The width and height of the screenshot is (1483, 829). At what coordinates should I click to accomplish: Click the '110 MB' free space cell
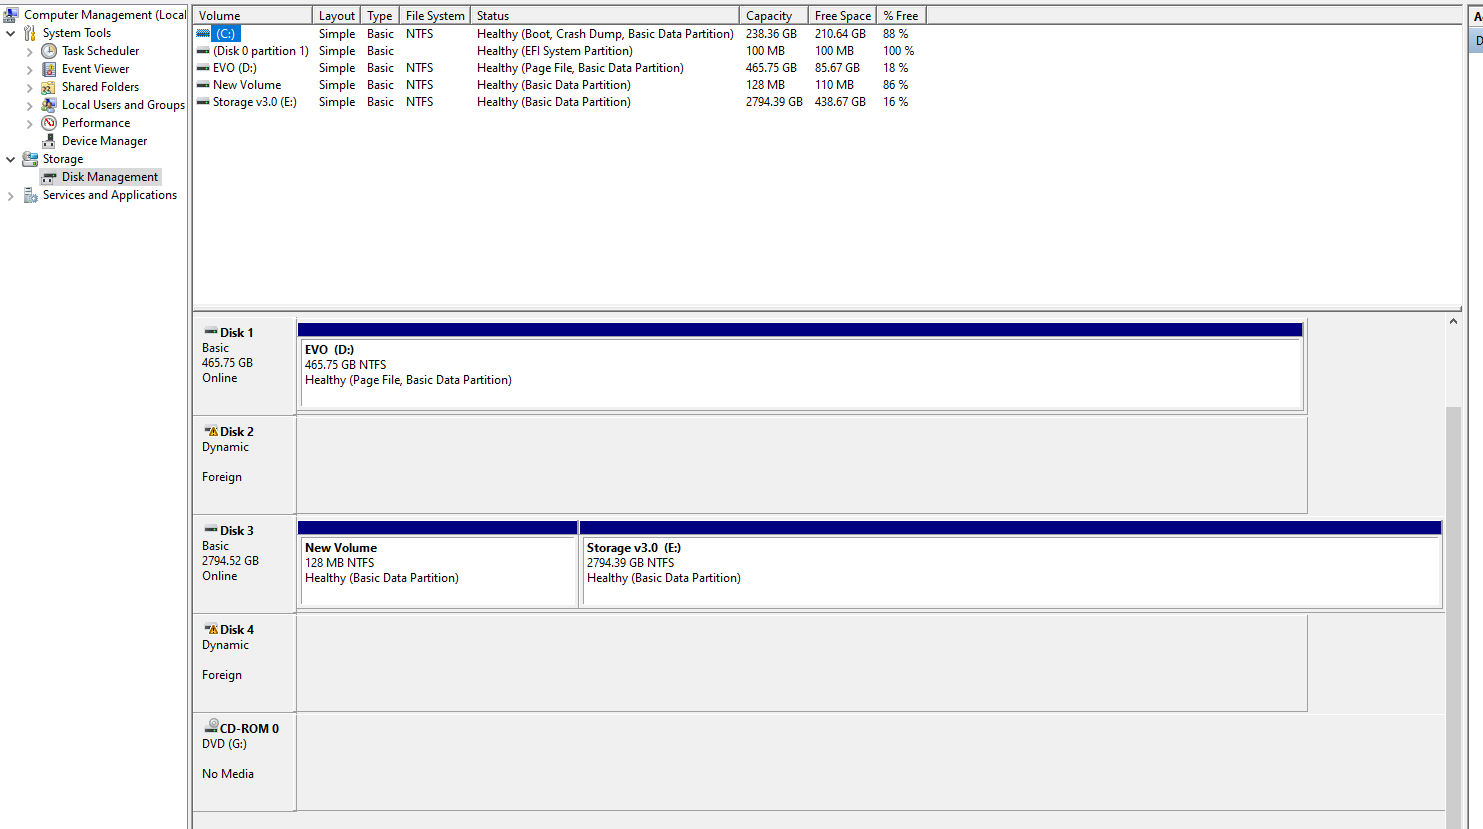click(834, 85)
